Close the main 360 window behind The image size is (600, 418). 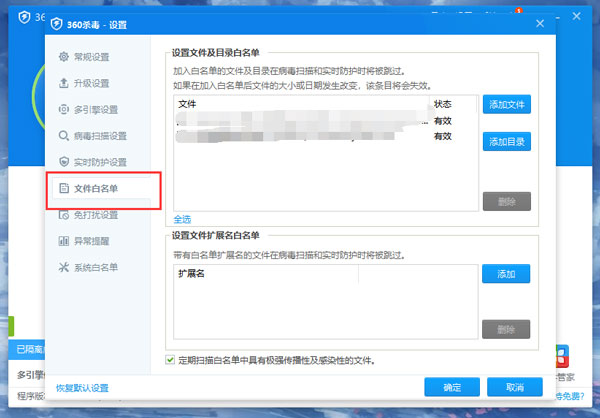point(577,16)
